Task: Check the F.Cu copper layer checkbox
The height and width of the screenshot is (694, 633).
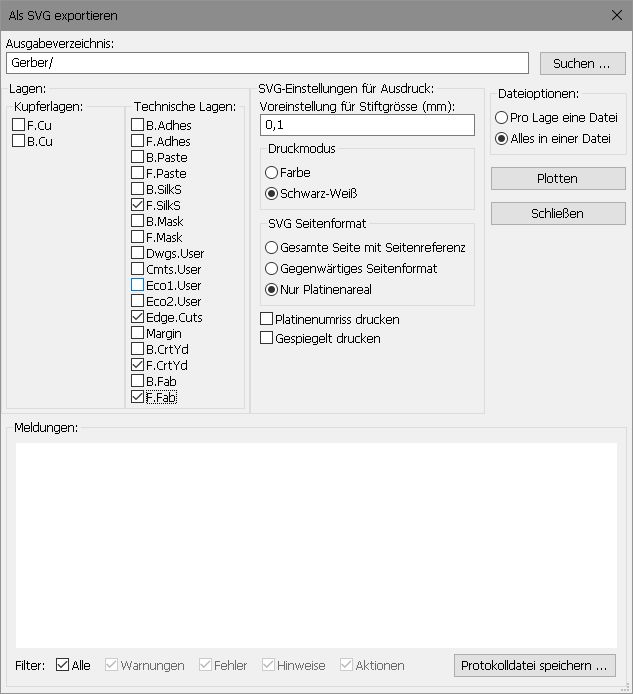Action: coord(19,125)
